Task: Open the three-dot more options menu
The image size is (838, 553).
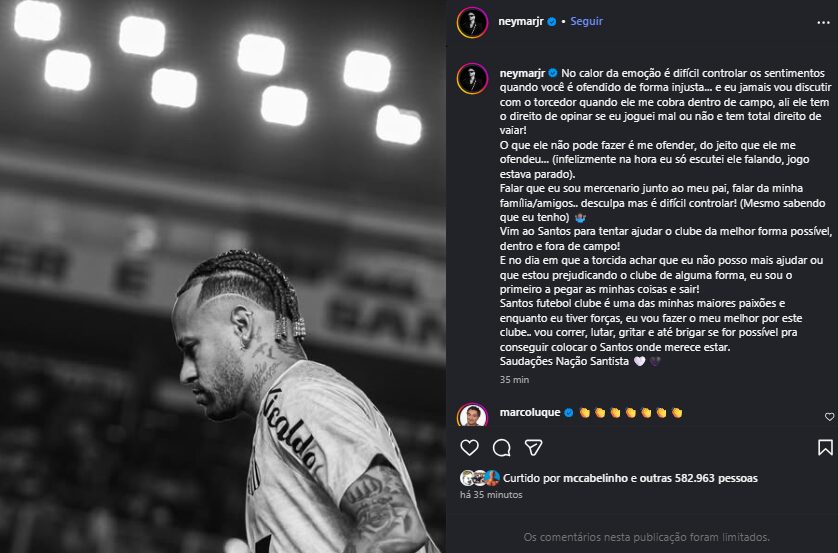Action: pos(823,22)
